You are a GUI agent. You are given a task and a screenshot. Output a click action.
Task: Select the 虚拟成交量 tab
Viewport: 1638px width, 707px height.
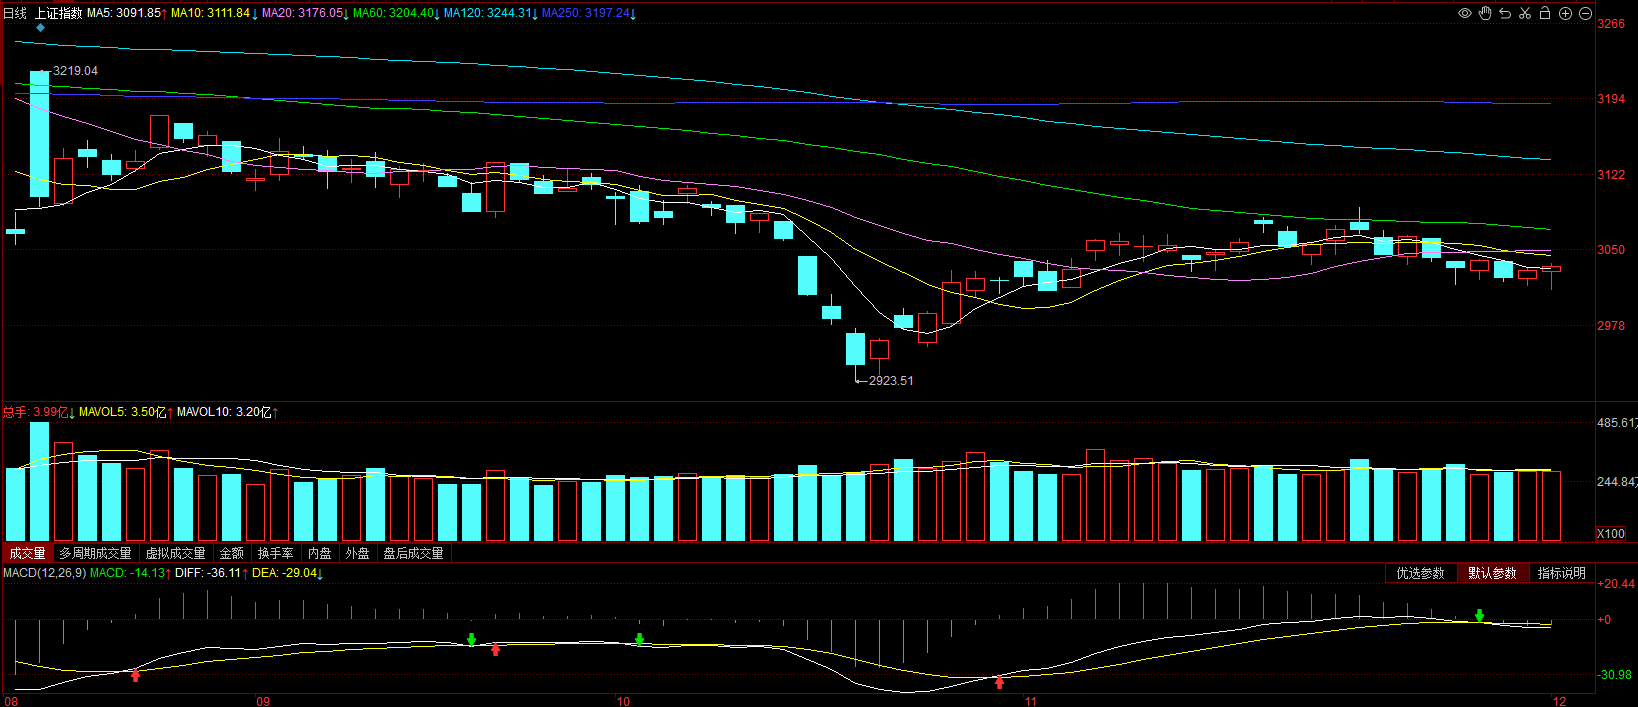tap(175, 553)
